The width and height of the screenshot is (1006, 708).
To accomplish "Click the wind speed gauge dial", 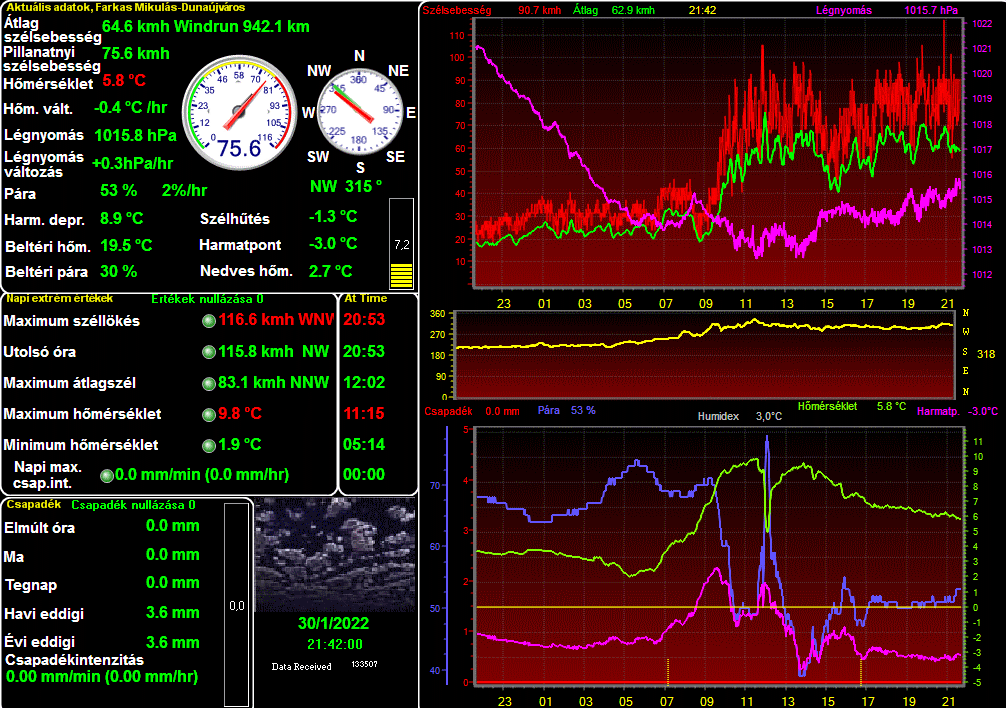I will pyautogui.click(x=239, y=109).
